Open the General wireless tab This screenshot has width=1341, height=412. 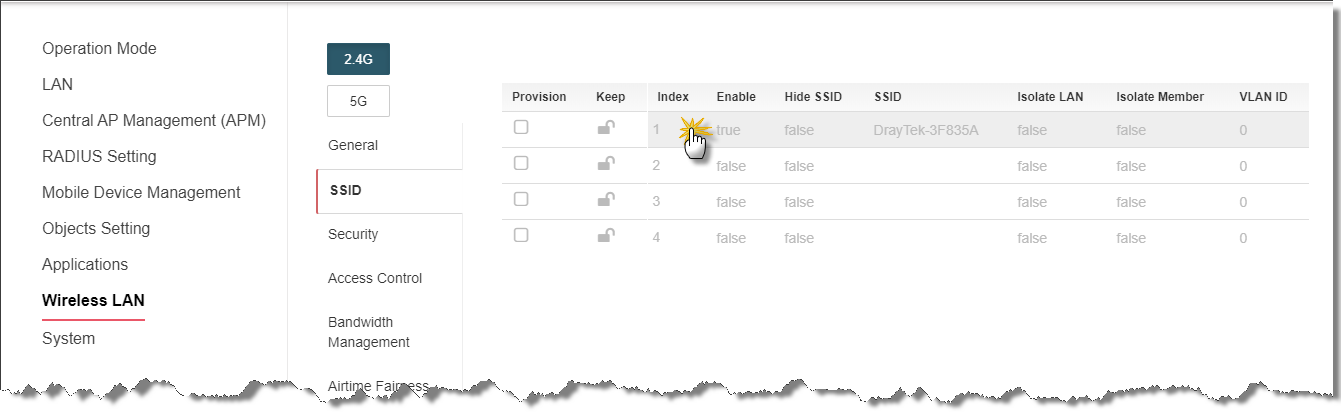[353, 145]
